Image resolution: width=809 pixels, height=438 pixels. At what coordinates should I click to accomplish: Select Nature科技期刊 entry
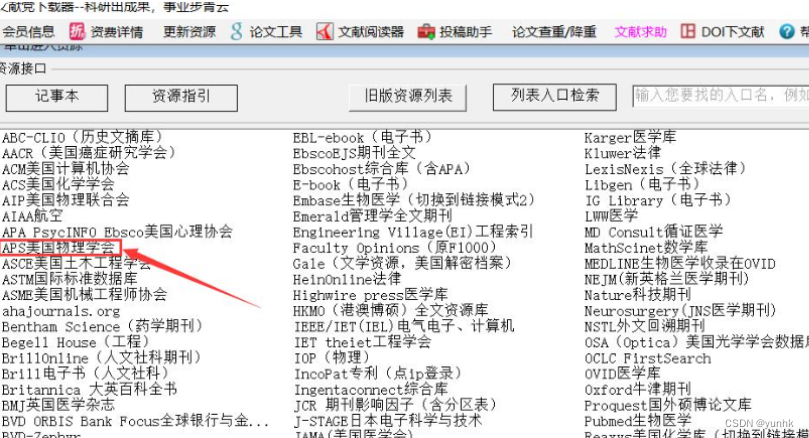pos(638,295)
